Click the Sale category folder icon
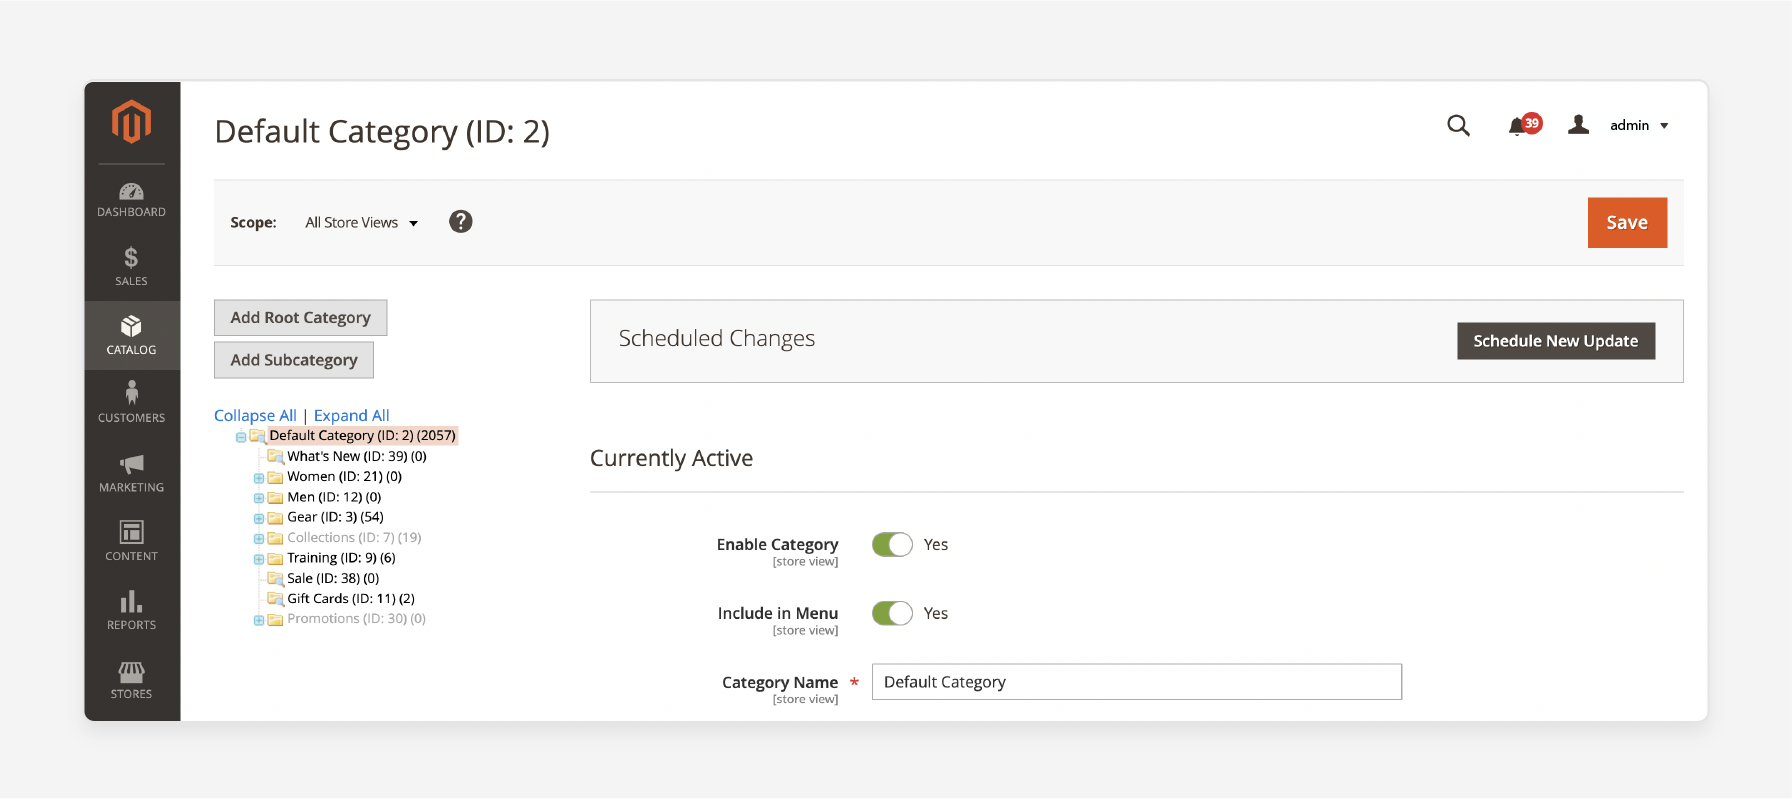Image resolution: width=1792 pixels, height=799 pixels. (x=275, y=578)
